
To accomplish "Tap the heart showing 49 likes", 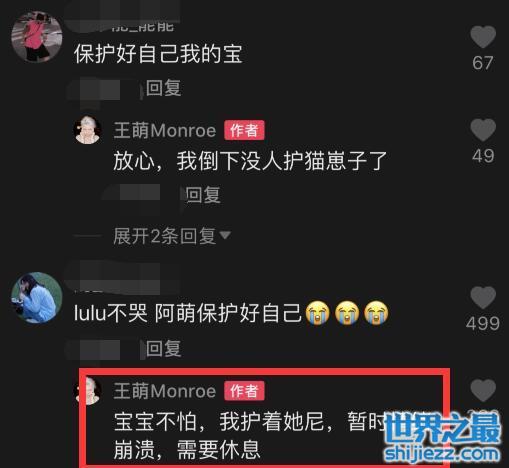I will tap(483, 130).
